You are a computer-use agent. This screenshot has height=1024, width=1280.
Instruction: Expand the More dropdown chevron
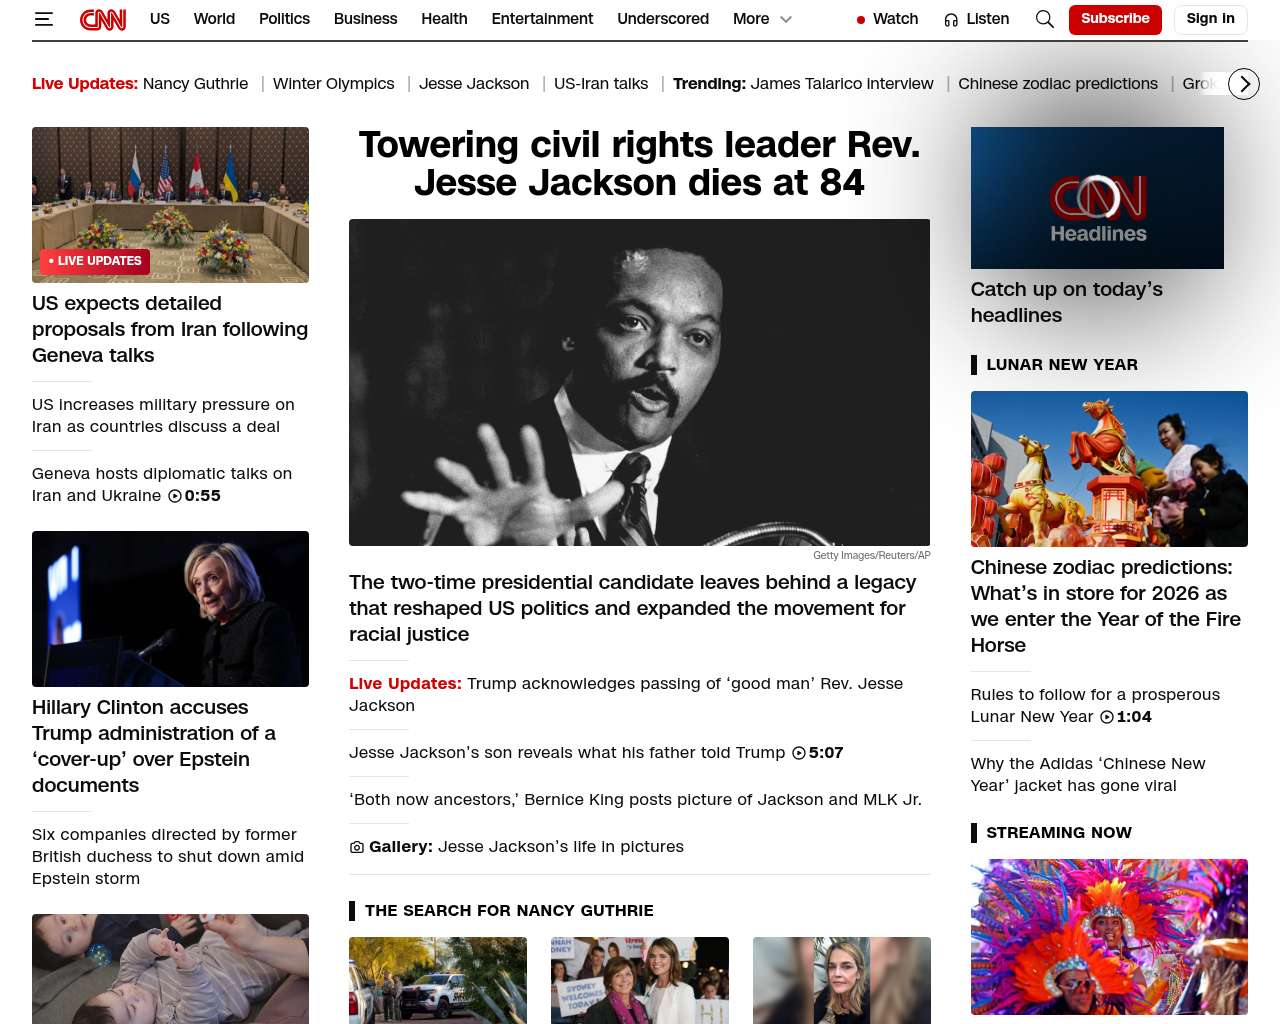point(786,19)
